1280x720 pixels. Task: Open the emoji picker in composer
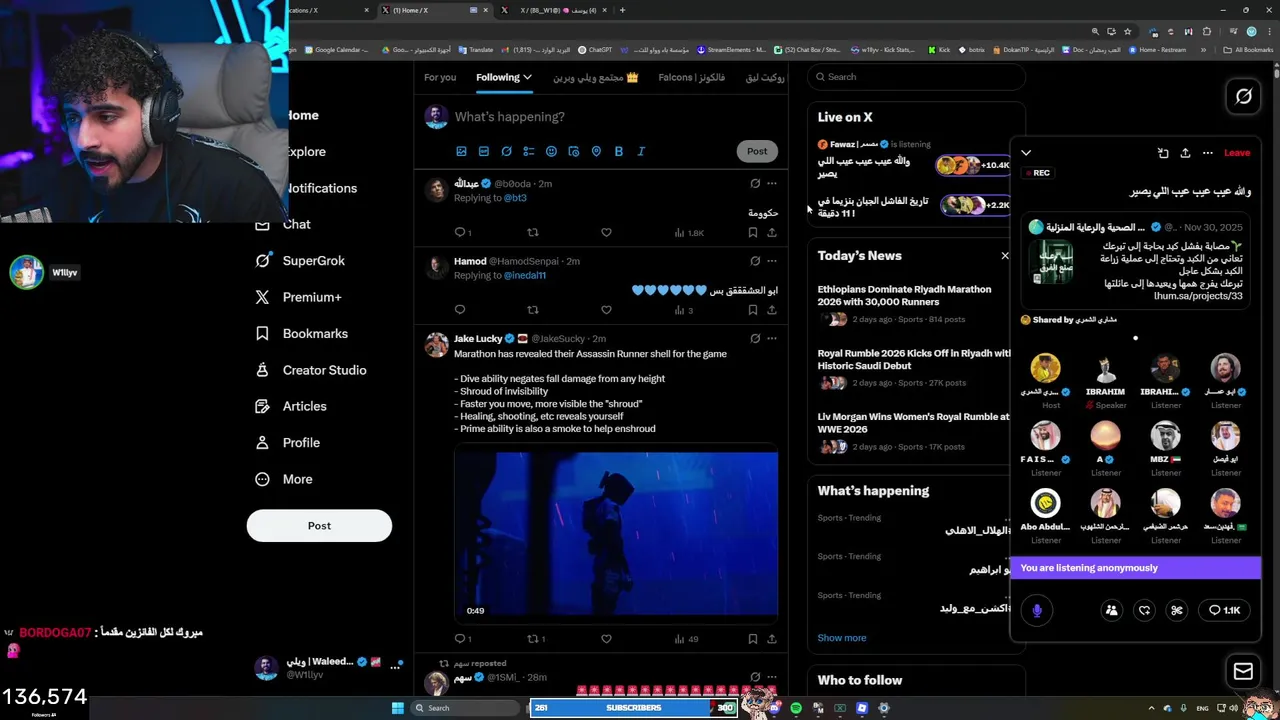(x=551, y=151)
